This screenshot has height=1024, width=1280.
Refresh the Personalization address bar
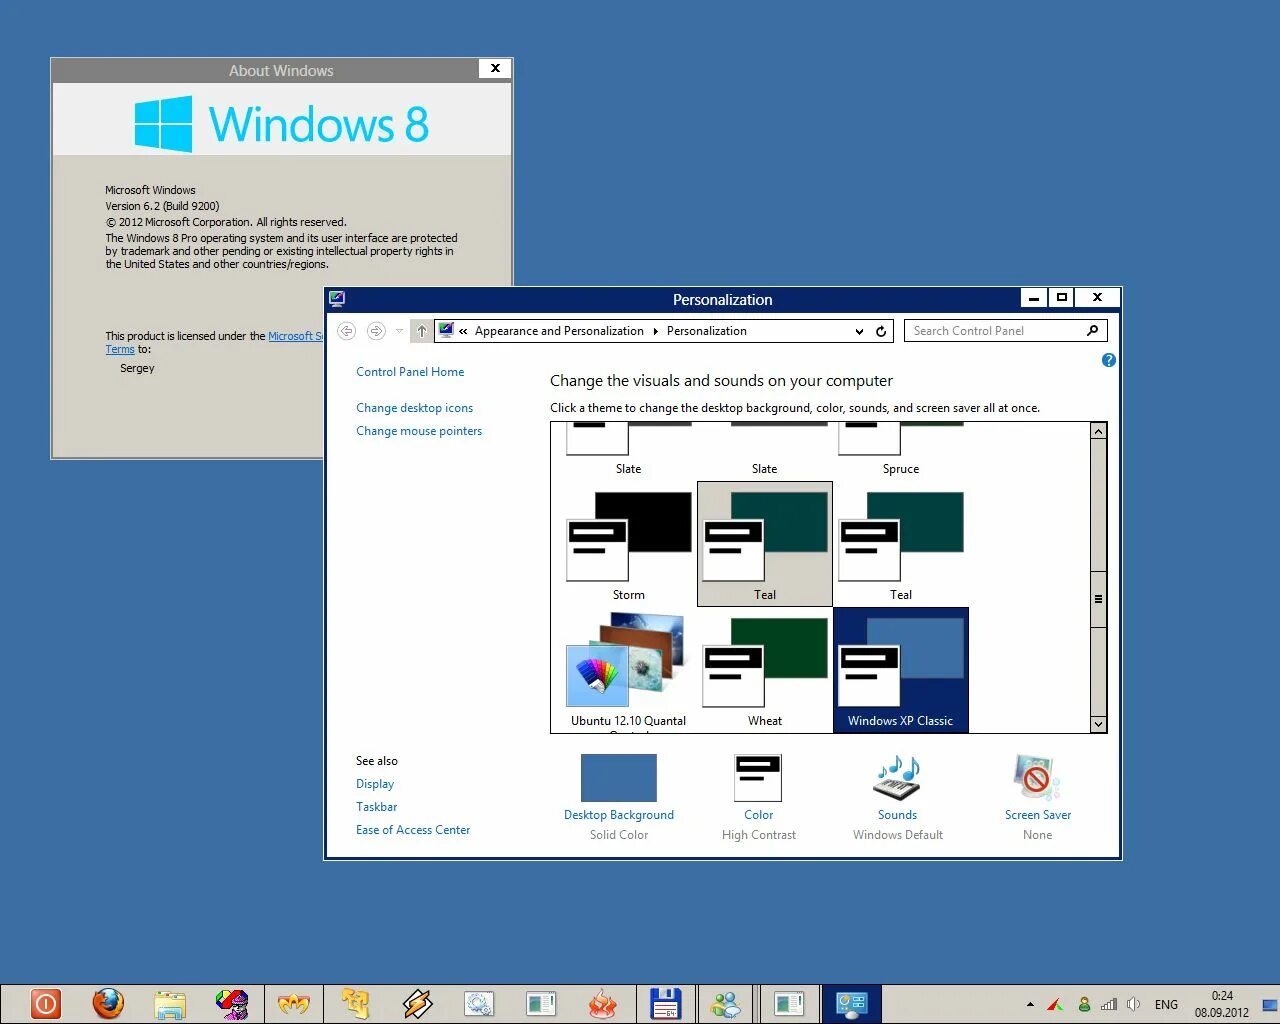click(x=881, y=331)
